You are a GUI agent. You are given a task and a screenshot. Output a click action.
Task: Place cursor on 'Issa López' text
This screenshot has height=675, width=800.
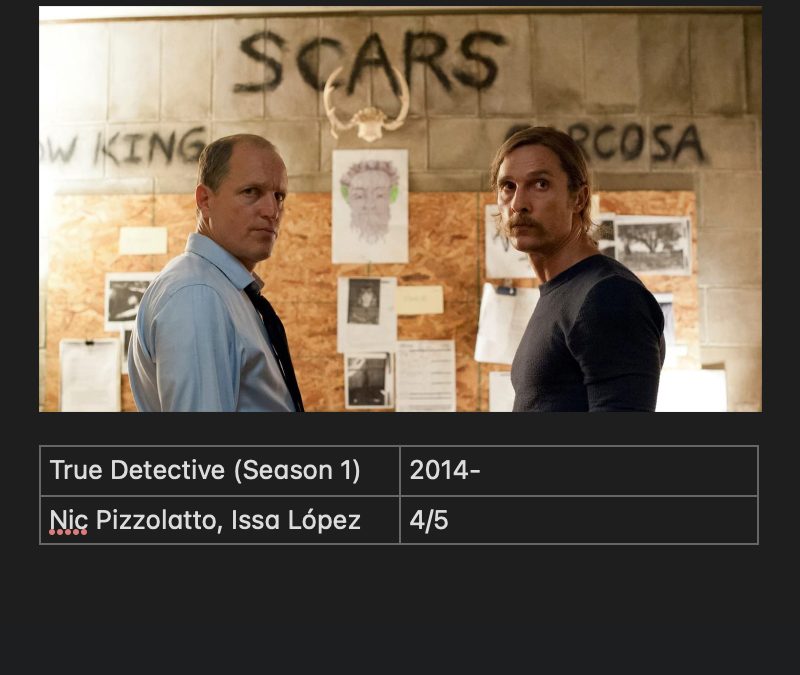click(296, 520)
